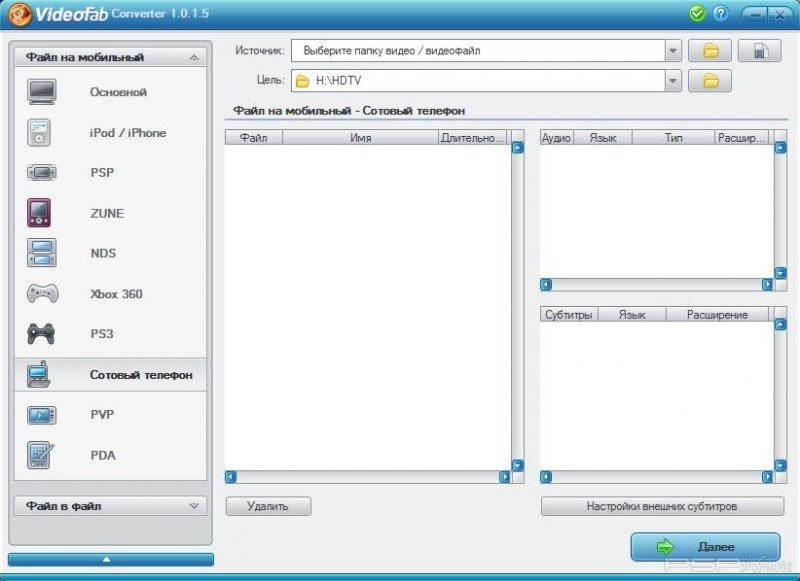Viewport: 800px width, 581px height.
Task: Select the Основной profile item
Action: (118, 92)
